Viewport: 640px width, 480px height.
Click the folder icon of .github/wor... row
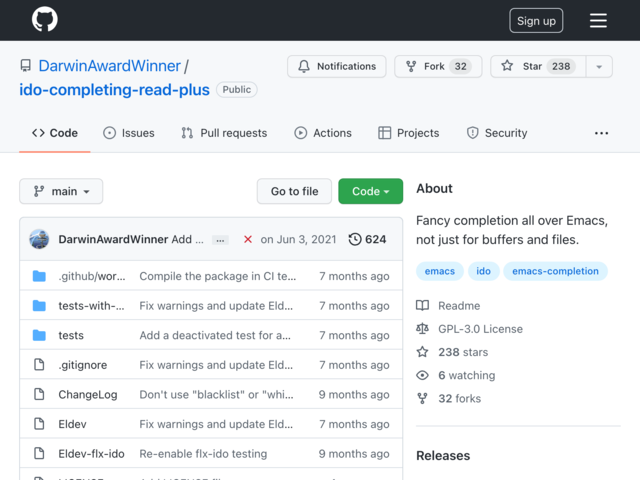(x=39, y=276)
